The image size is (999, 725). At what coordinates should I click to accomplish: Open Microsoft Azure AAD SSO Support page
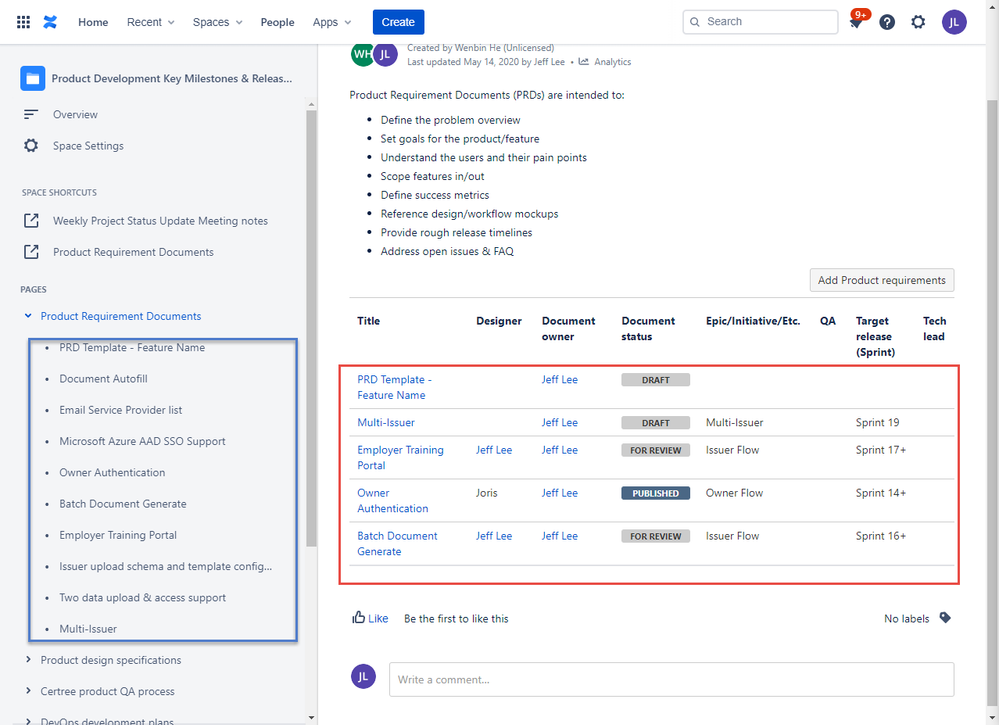tap(142, 441)
